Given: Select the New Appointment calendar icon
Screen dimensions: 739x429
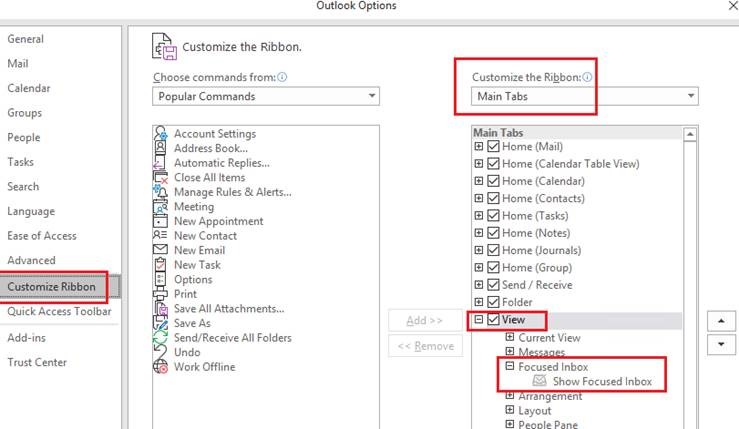Looking at the screenshot, I should (160, 221).
